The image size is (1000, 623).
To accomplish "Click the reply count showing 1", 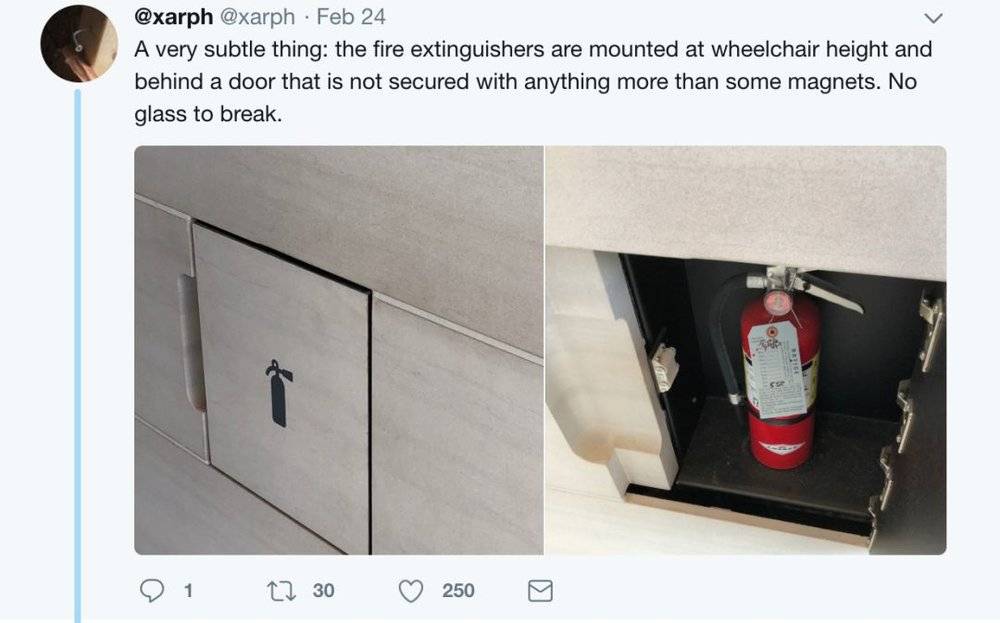I will click(x=188, y=590).
